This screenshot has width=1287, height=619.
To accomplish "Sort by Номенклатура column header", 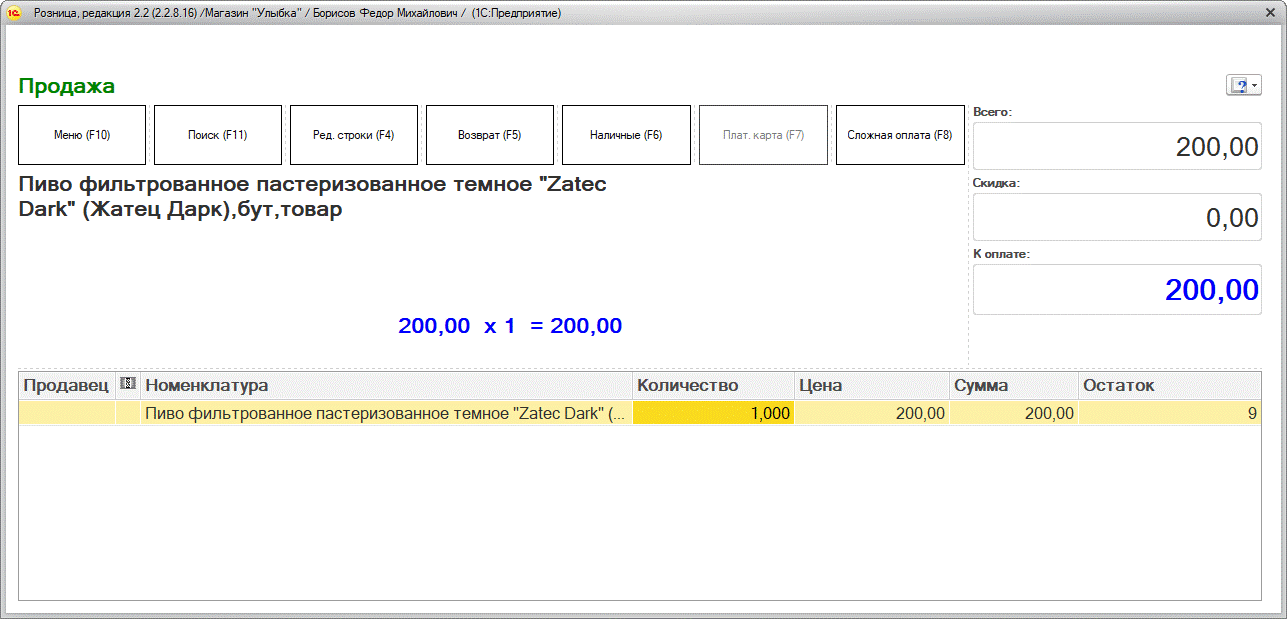I will click(387, 386).
